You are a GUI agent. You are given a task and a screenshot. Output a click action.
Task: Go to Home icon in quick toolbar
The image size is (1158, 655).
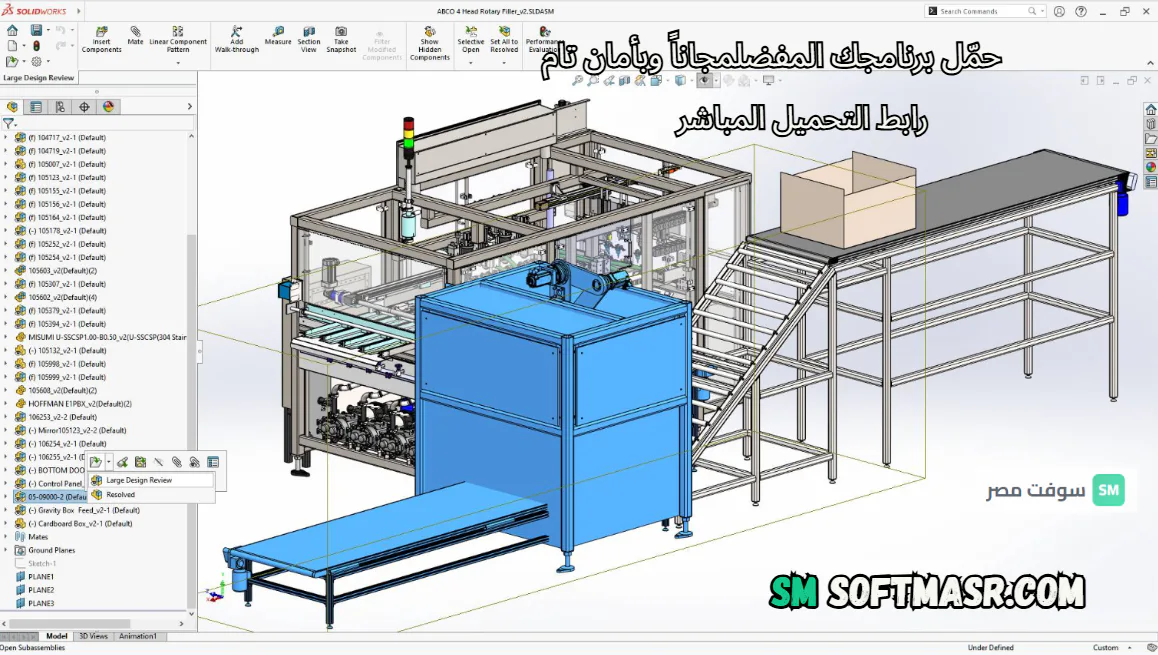[x=13, y=30]
